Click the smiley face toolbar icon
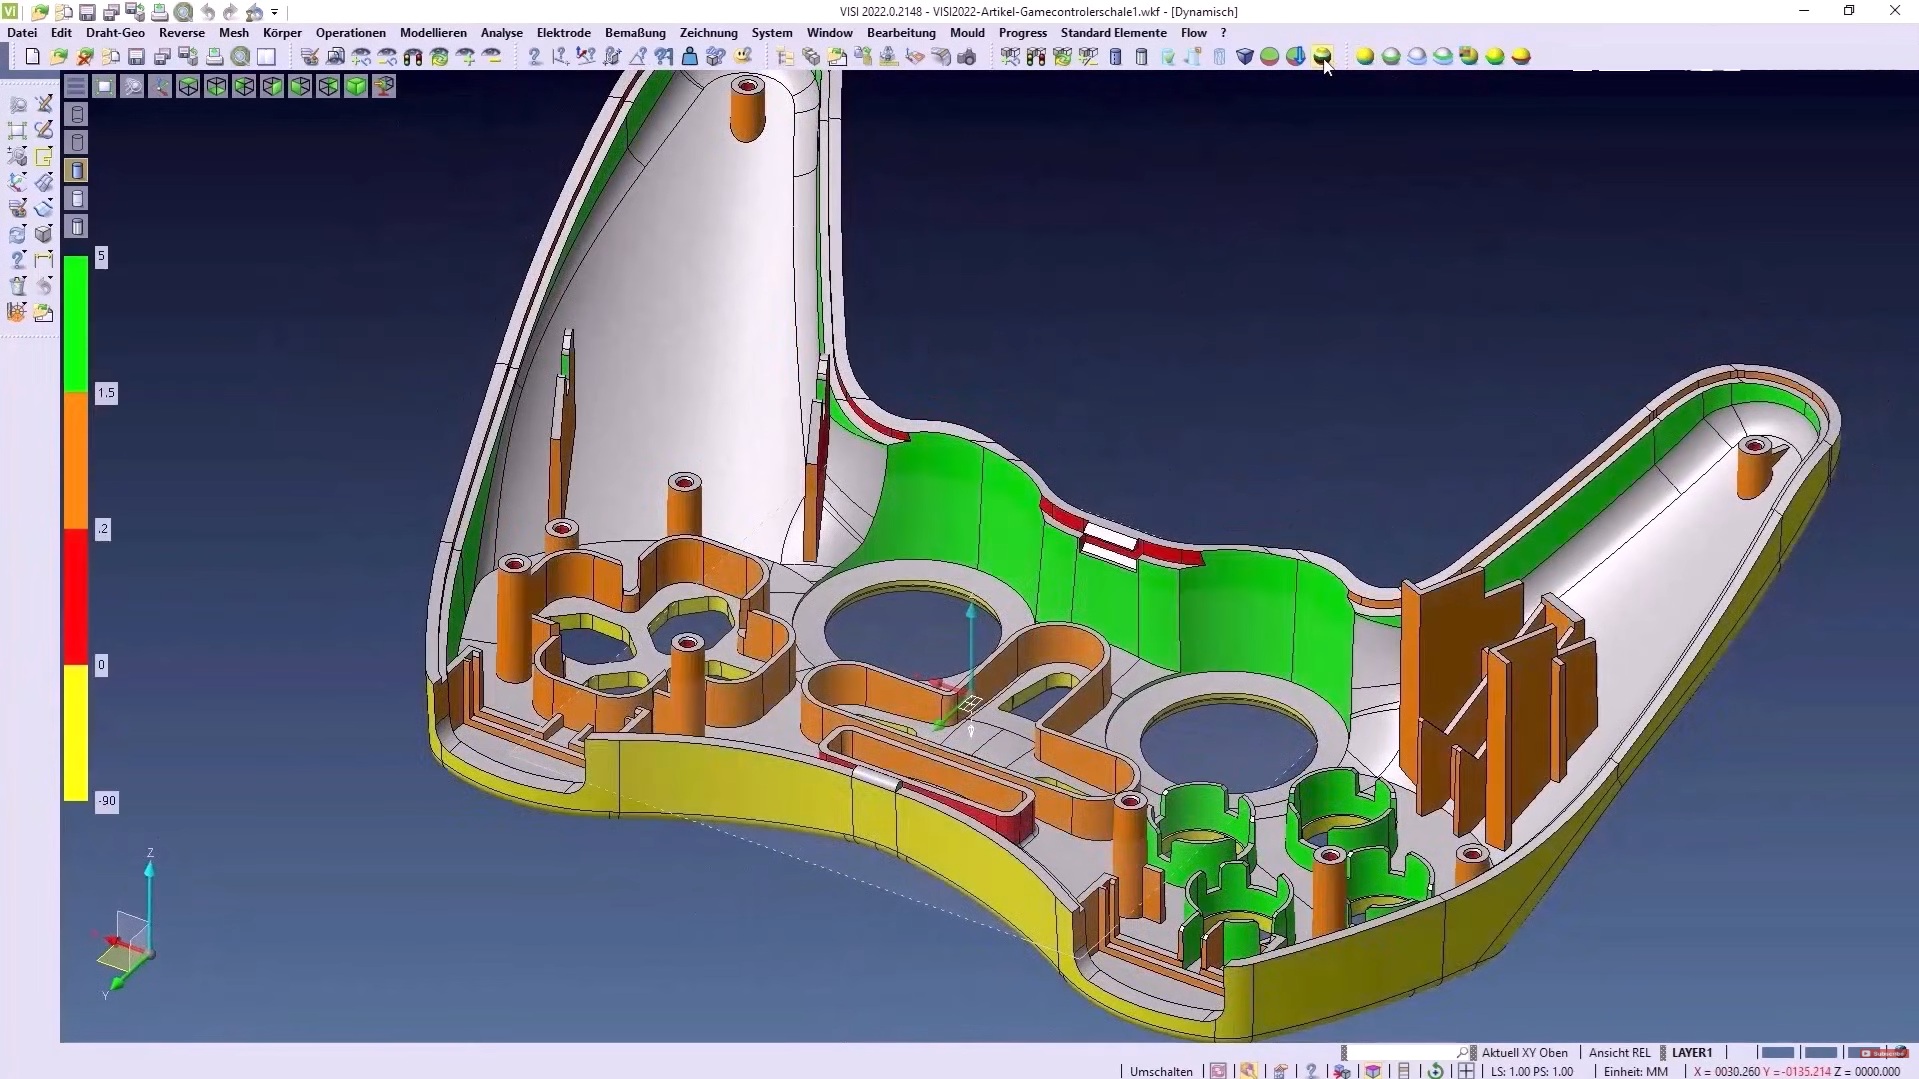1919x1079 pixels. [742, 57]
